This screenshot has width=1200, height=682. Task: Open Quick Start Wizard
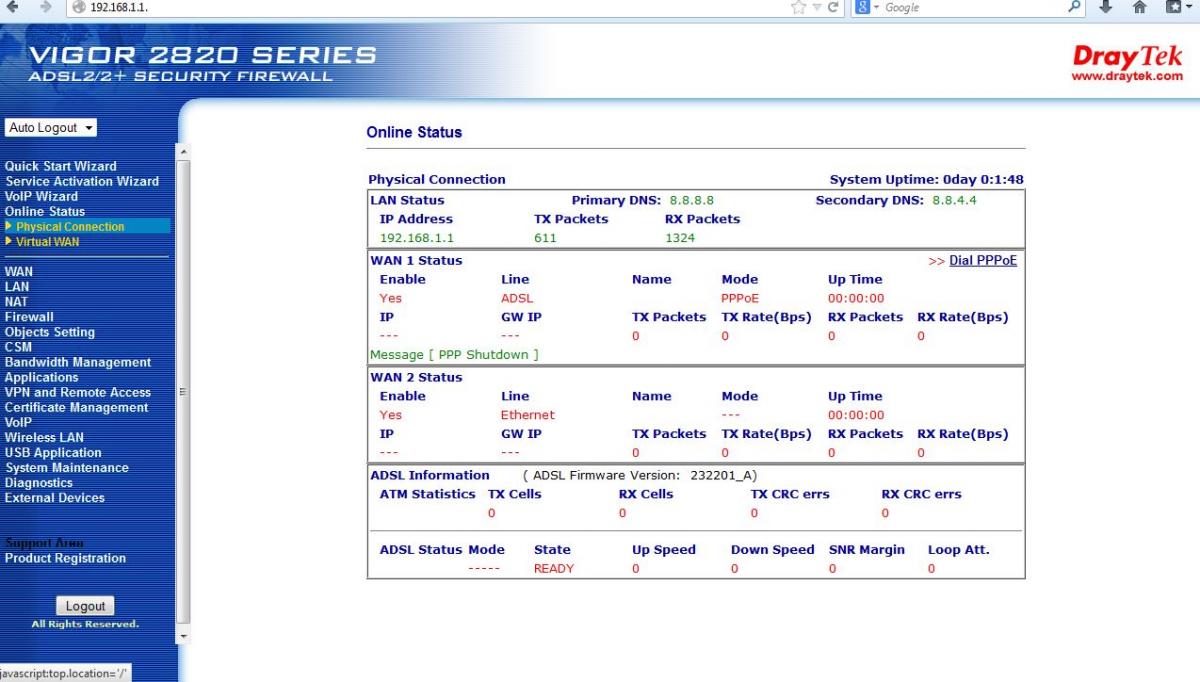(x=60, y=166)
